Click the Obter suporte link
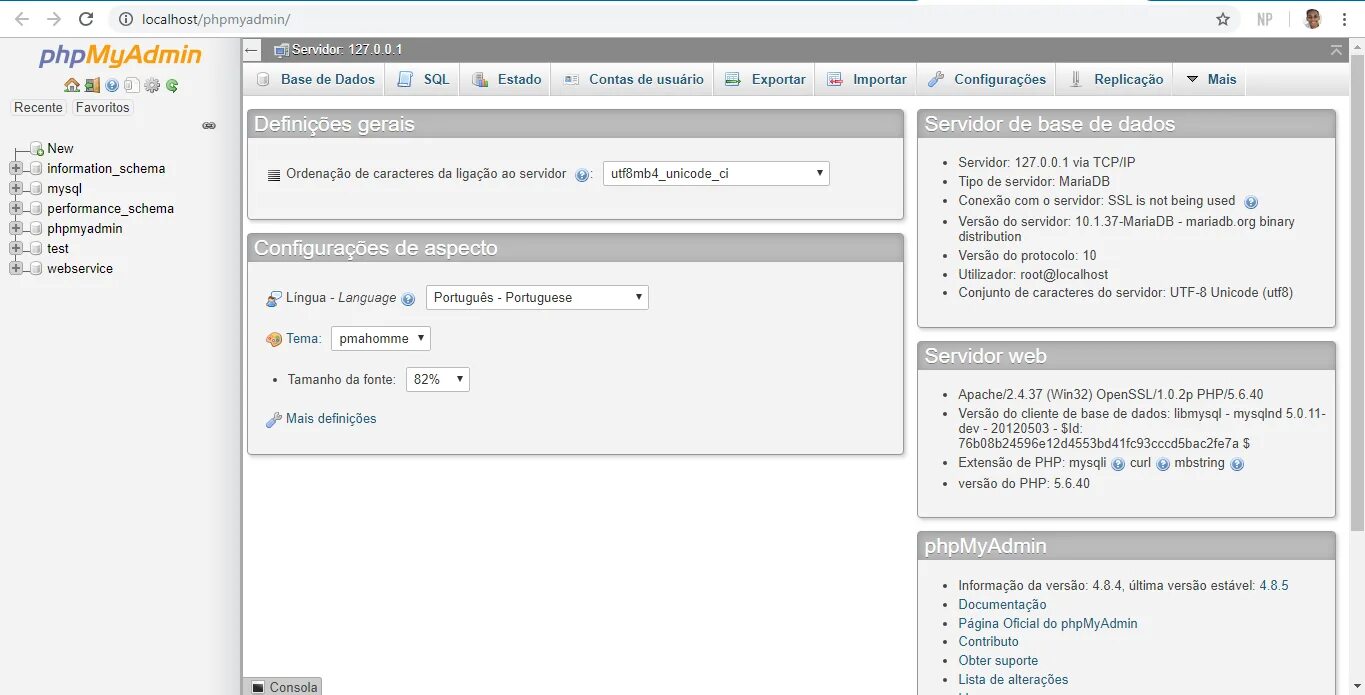The width and height of the screenshot is (1365, 695). pos(998,660)
